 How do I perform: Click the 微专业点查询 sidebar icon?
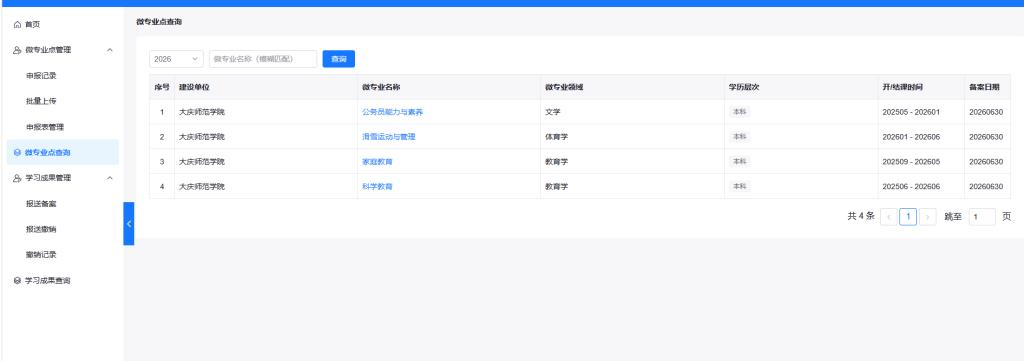[x=17, y=153]
